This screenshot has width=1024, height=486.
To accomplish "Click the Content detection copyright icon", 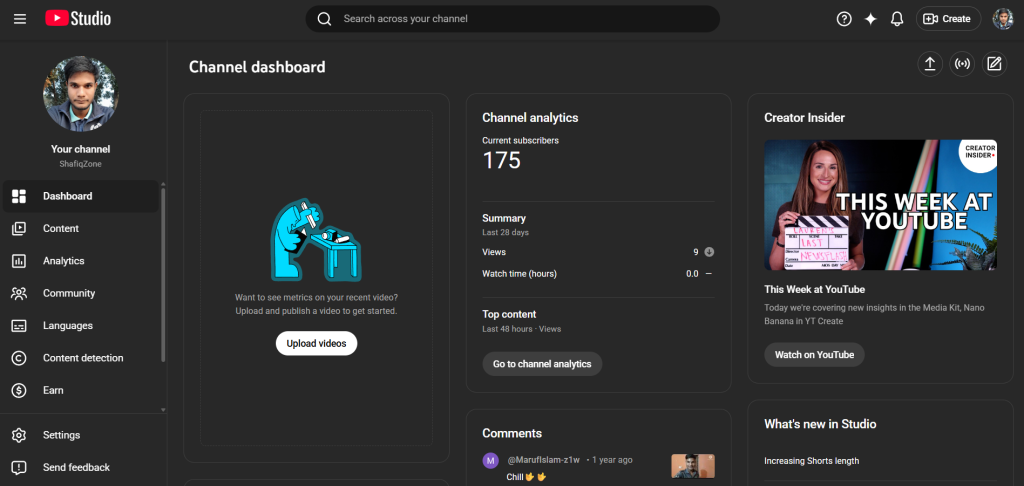I will (19, 358).
